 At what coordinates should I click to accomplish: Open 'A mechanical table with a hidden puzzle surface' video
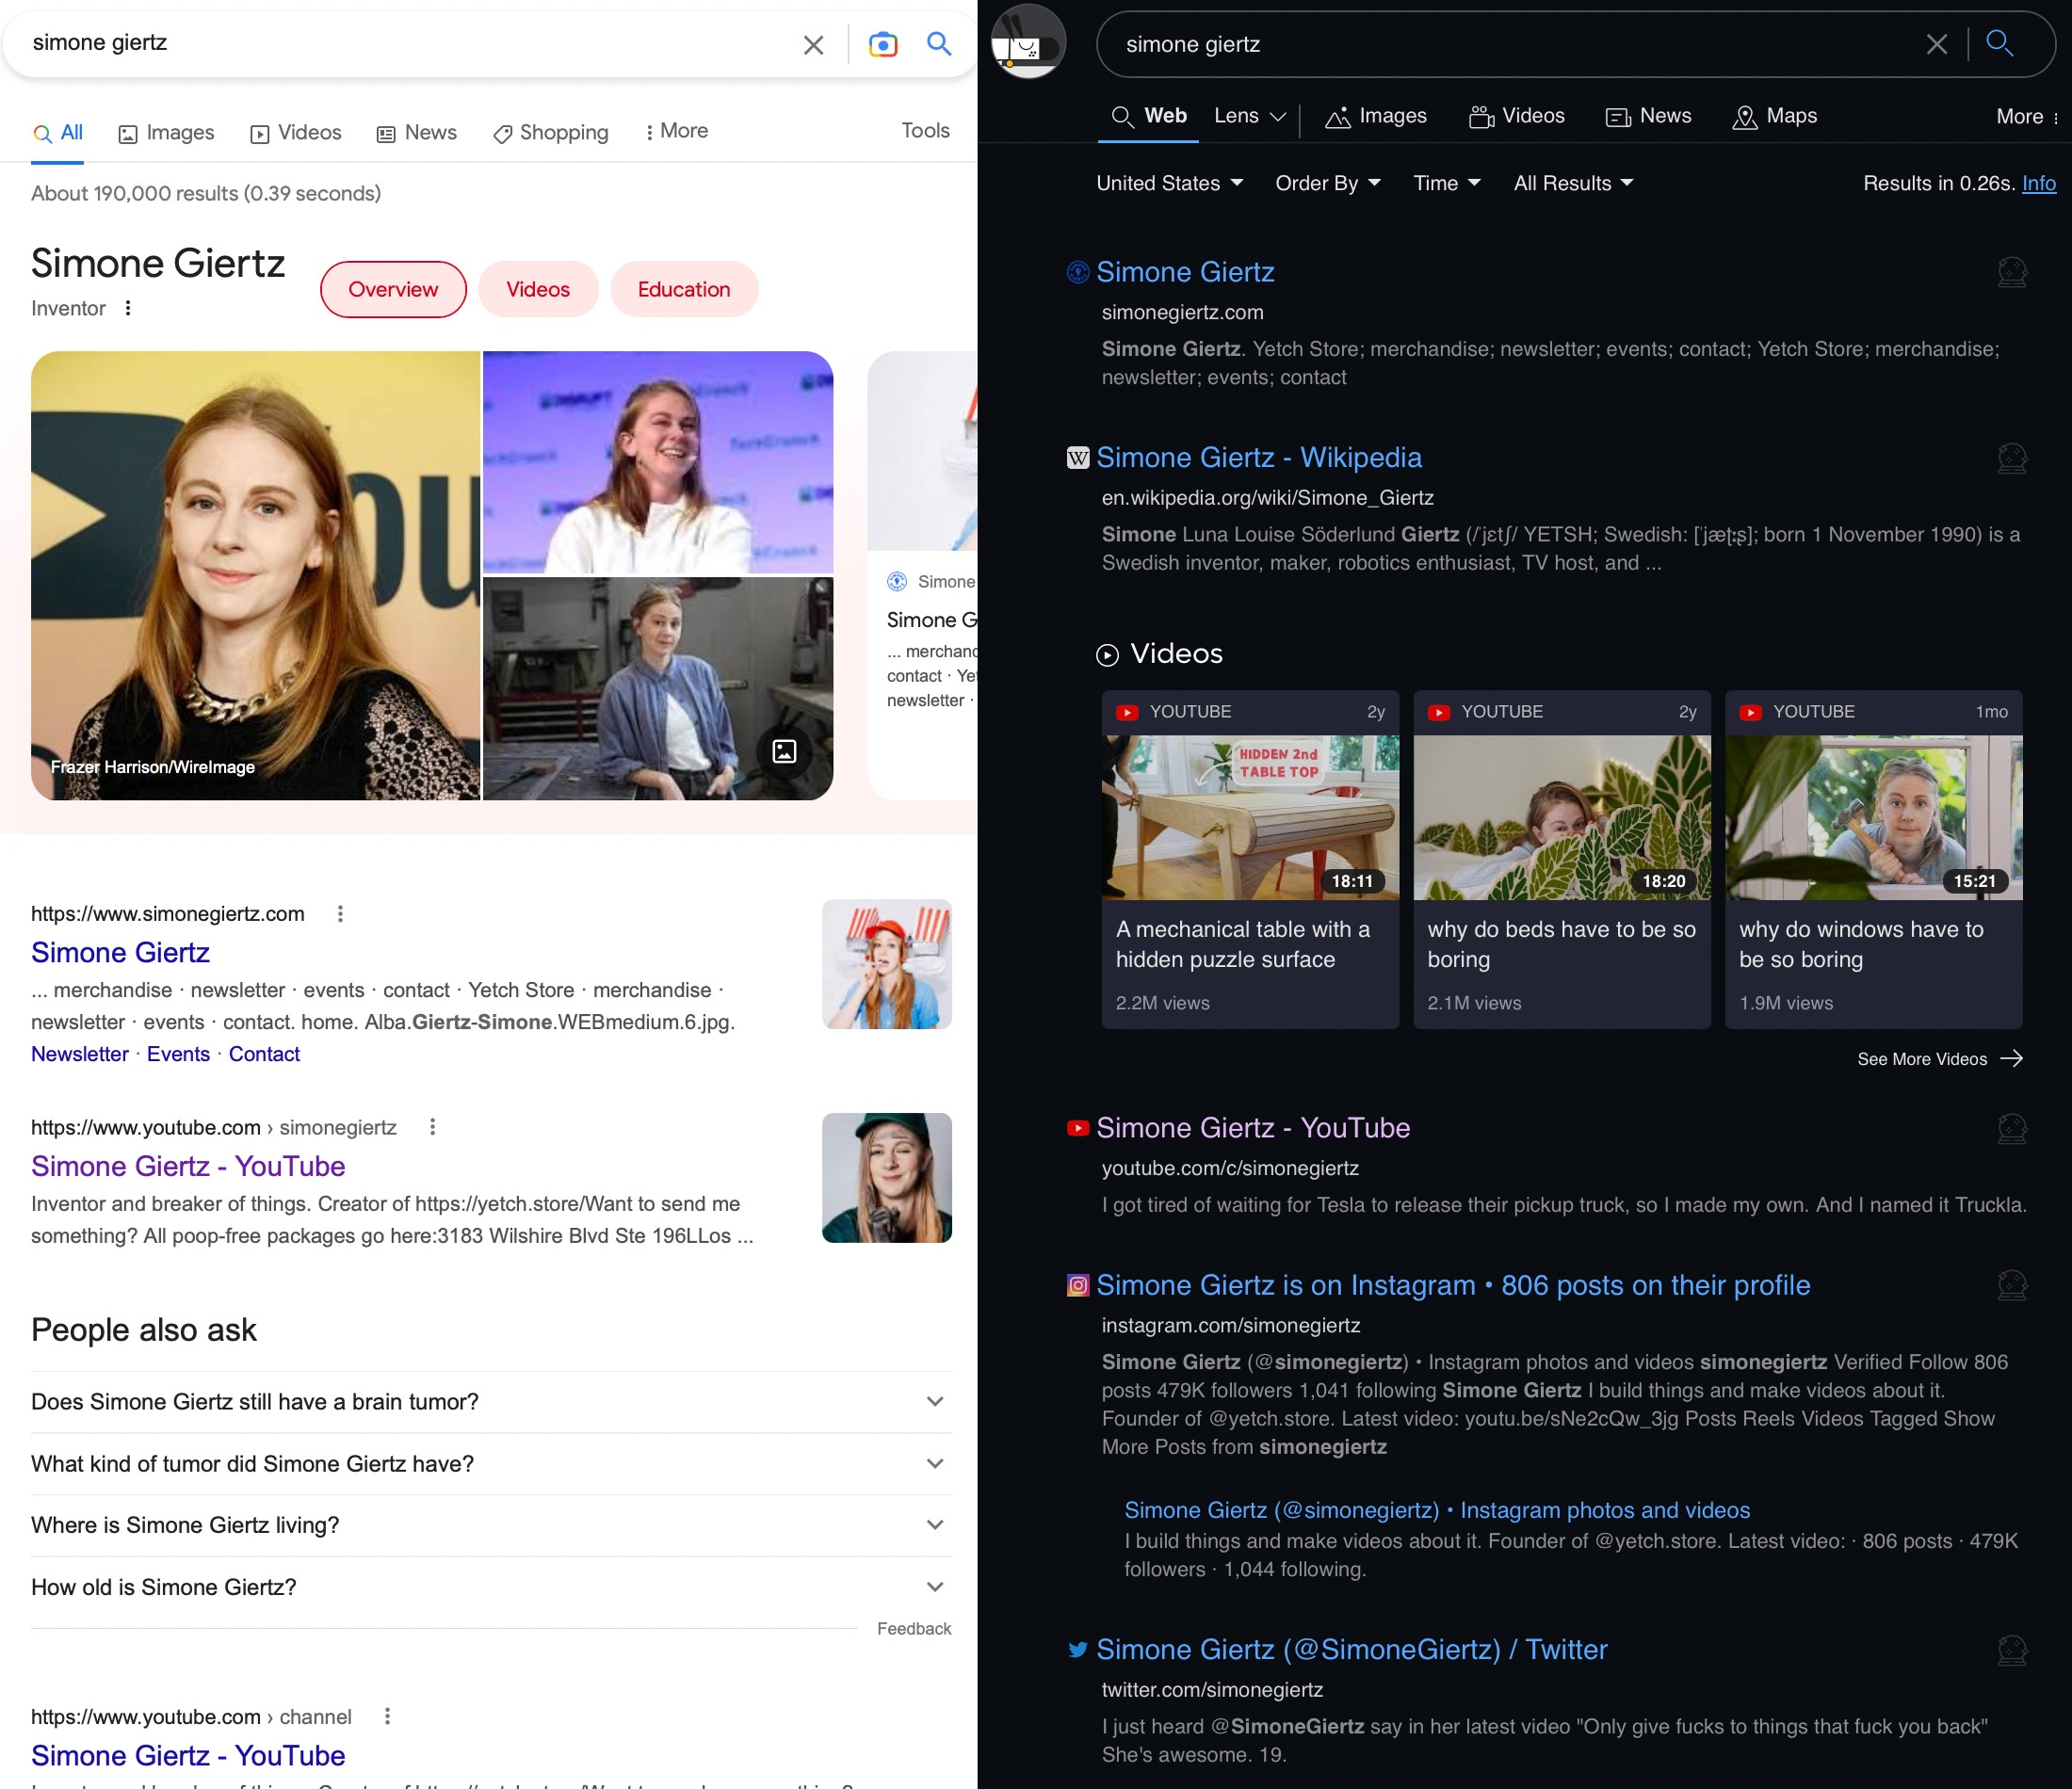(x=1250, y=859)
